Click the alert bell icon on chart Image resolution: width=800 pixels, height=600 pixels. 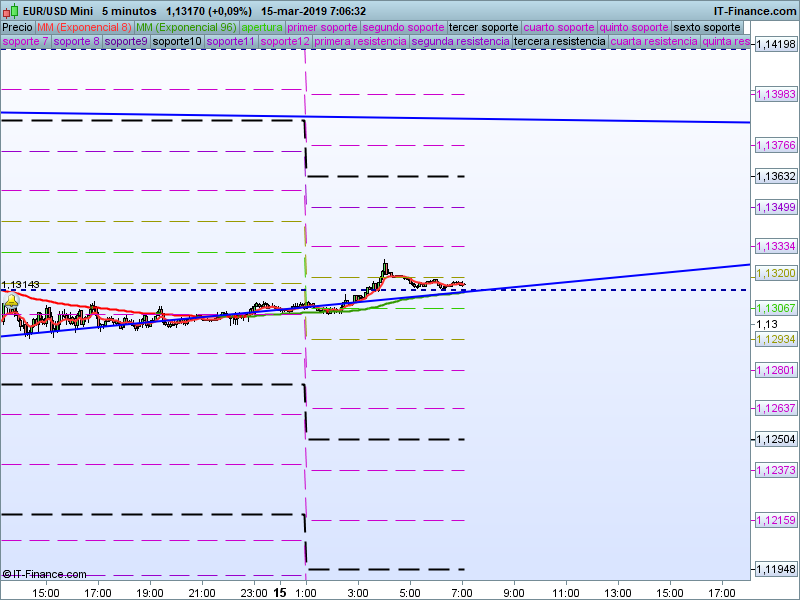(x=11, y=300)
